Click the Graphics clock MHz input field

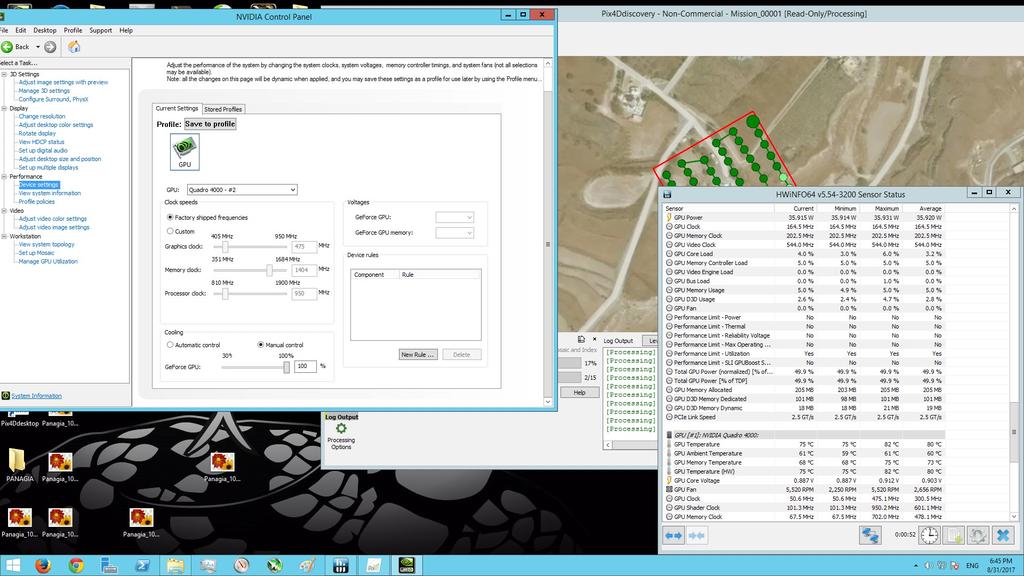304,246
